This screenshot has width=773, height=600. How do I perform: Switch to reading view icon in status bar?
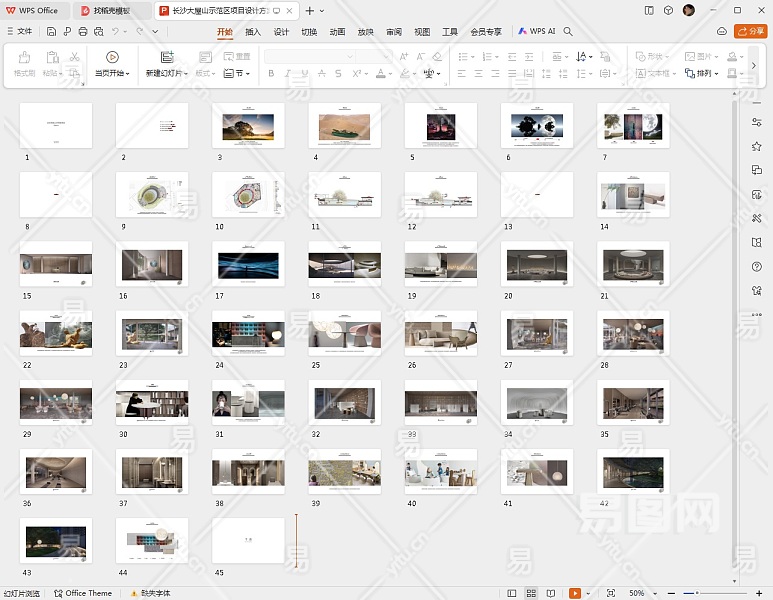click(551, 593)
